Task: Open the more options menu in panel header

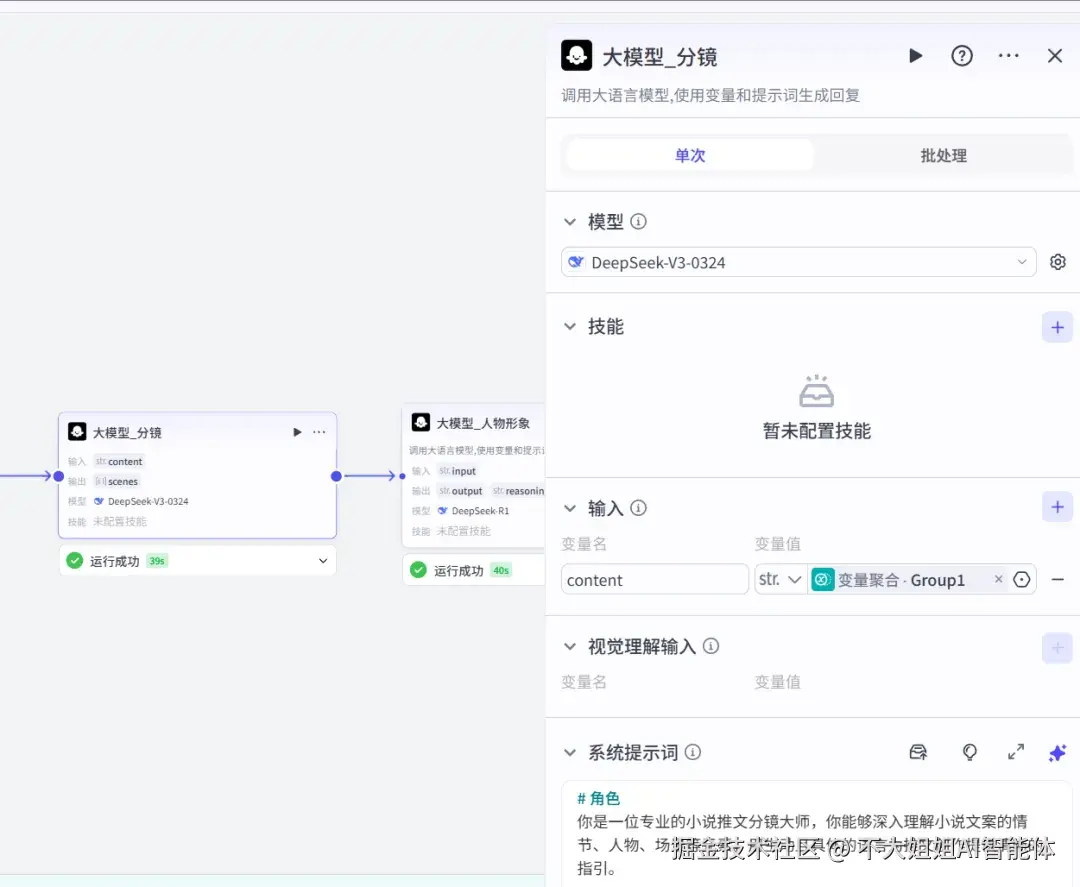Action: pos(1008,56)
